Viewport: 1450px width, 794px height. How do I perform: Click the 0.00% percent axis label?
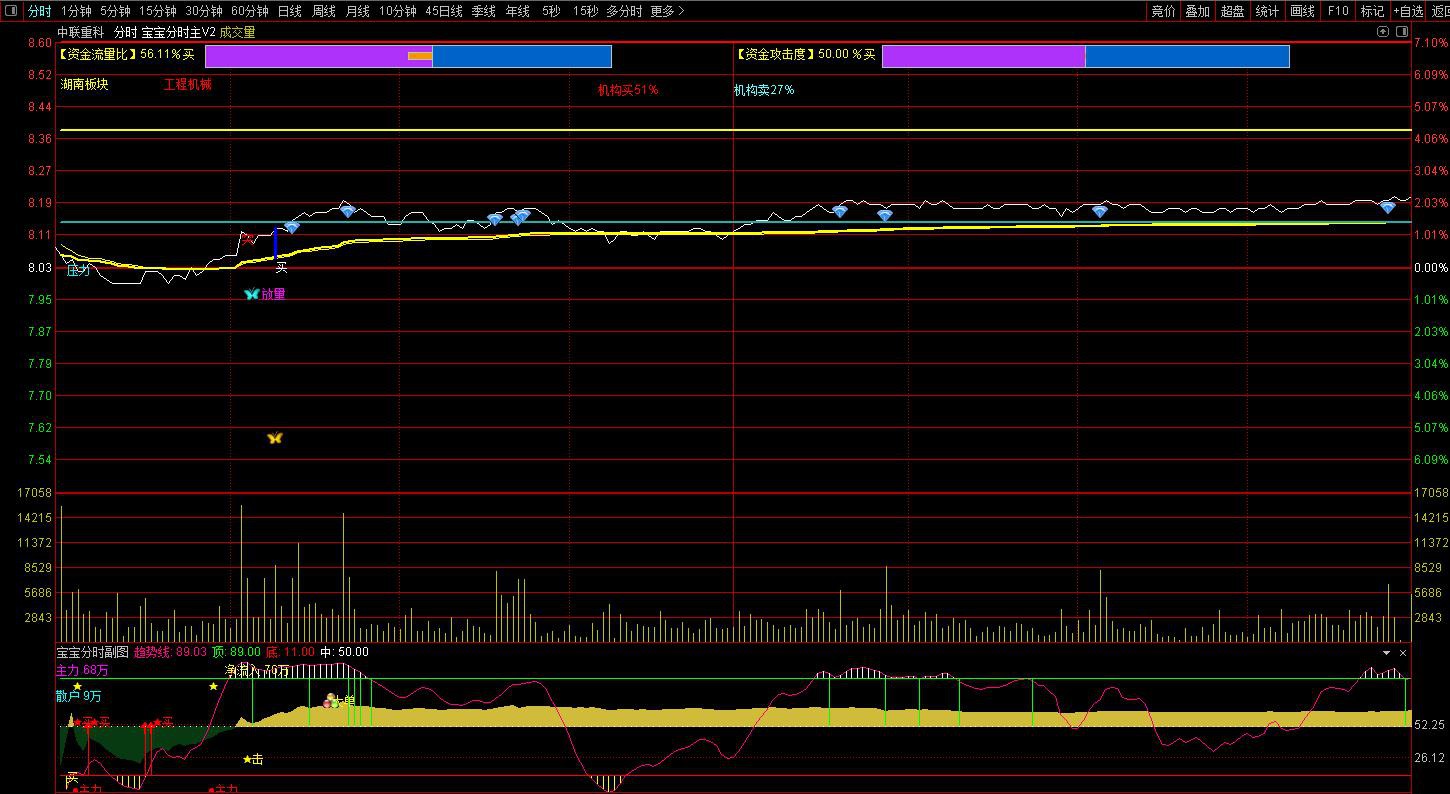pyautogui.click(x=1430, y=267)
